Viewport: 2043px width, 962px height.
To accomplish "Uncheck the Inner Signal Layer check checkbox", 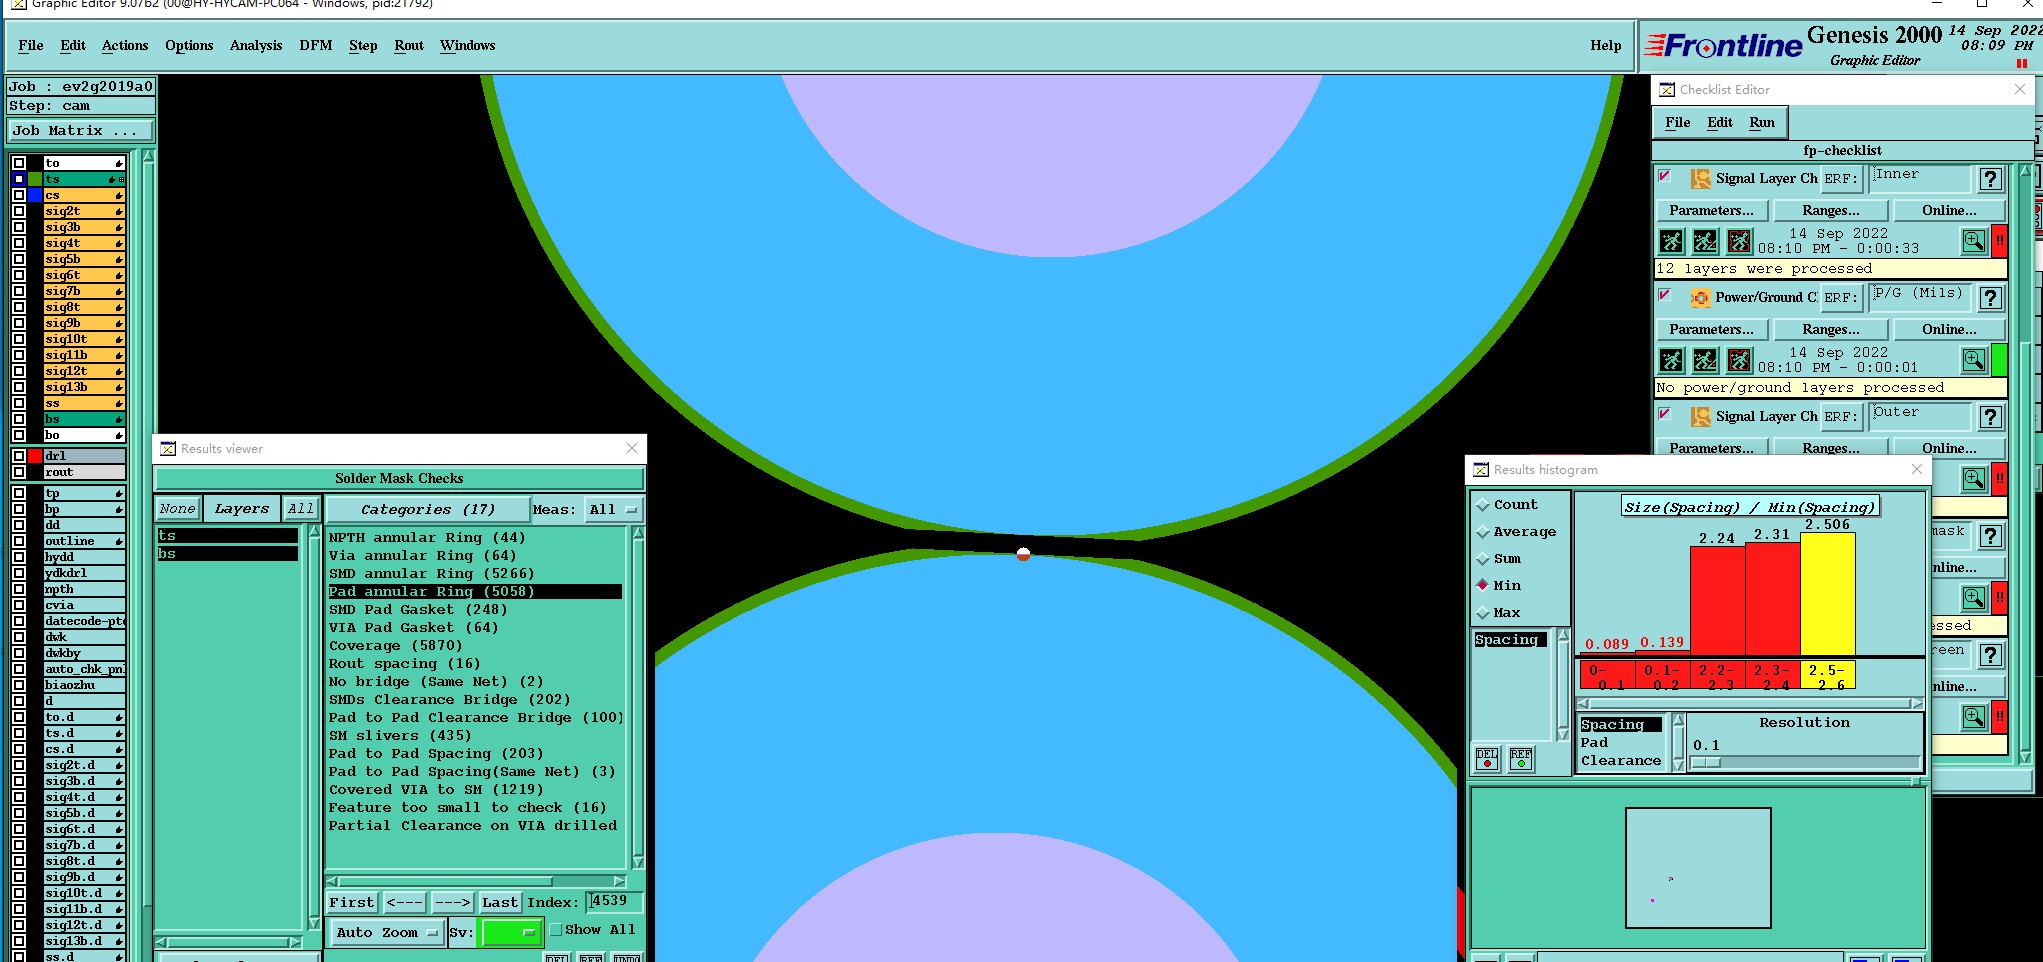I will [1665, 176].
